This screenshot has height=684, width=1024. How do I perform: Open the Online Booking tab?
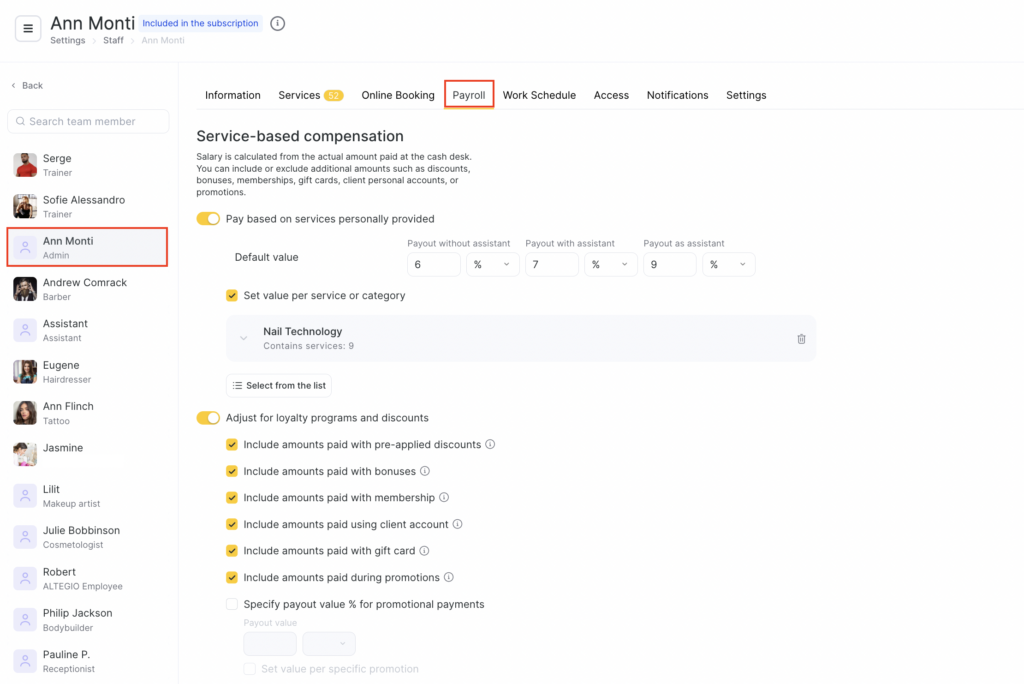398,95
